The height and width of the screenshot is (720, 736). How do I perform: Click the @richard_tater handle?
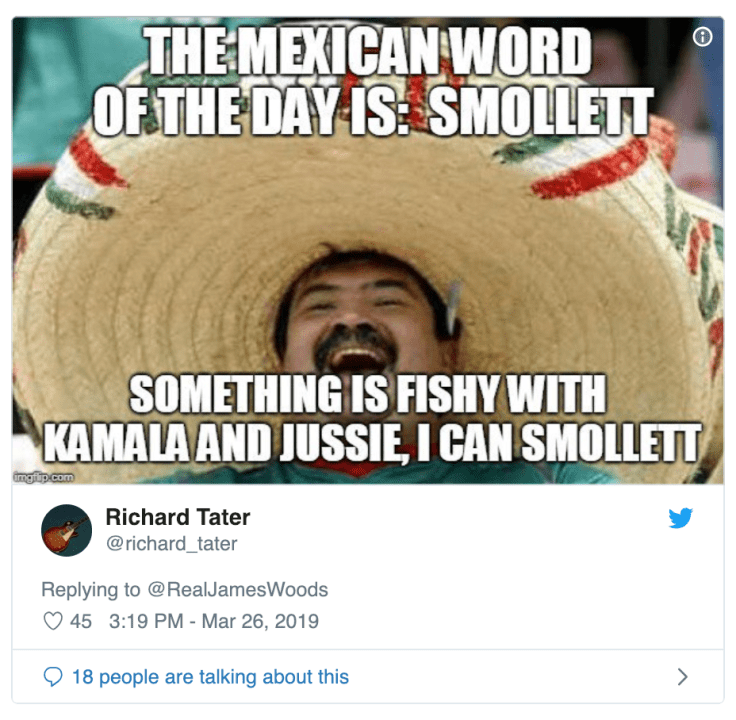[171, 543]
